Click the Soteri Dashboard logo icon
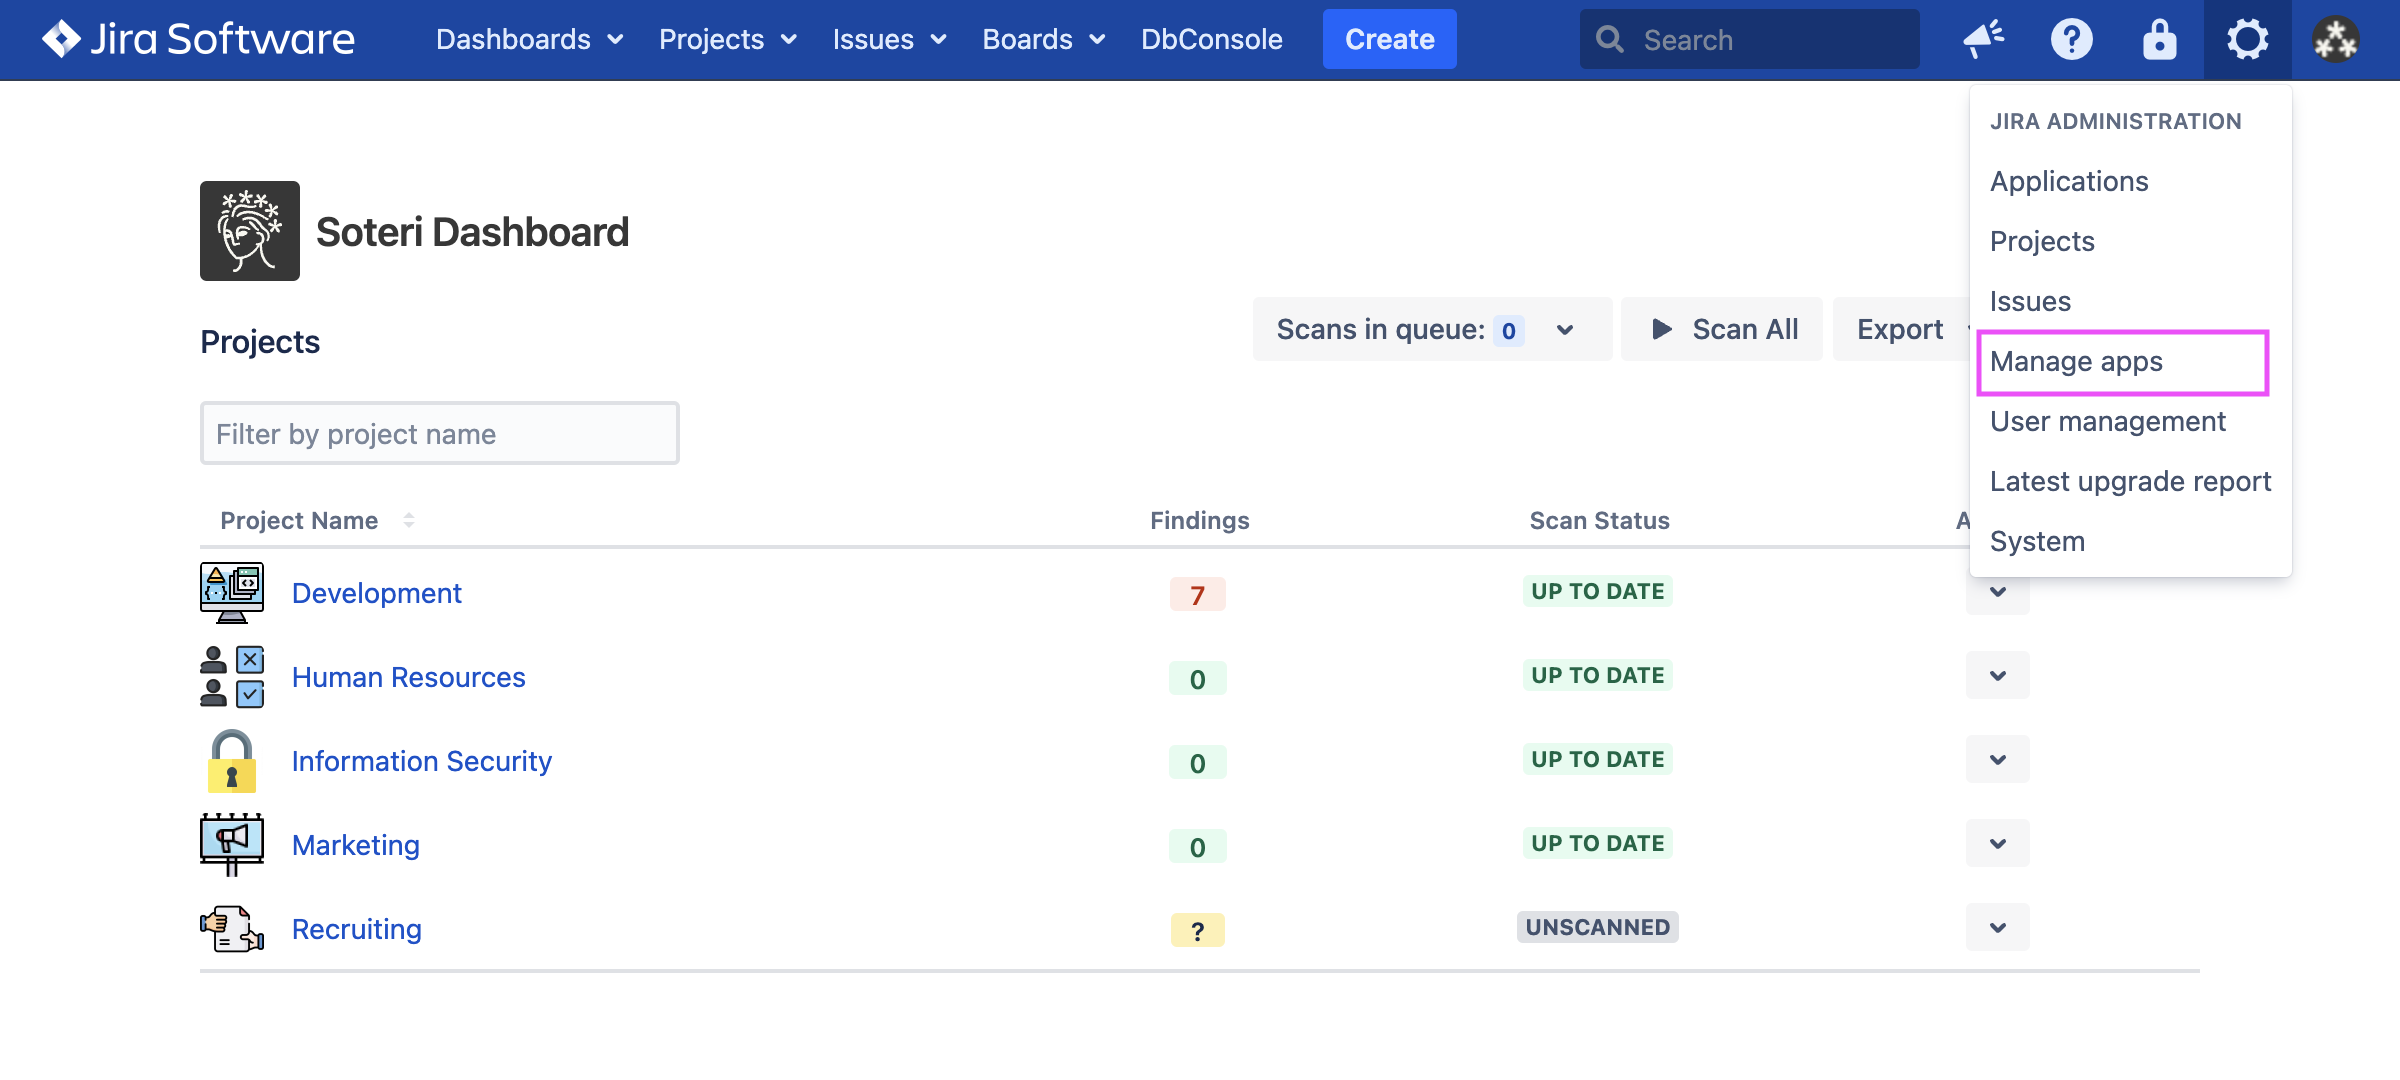2400x1080 pixels. tap(250, 231)
